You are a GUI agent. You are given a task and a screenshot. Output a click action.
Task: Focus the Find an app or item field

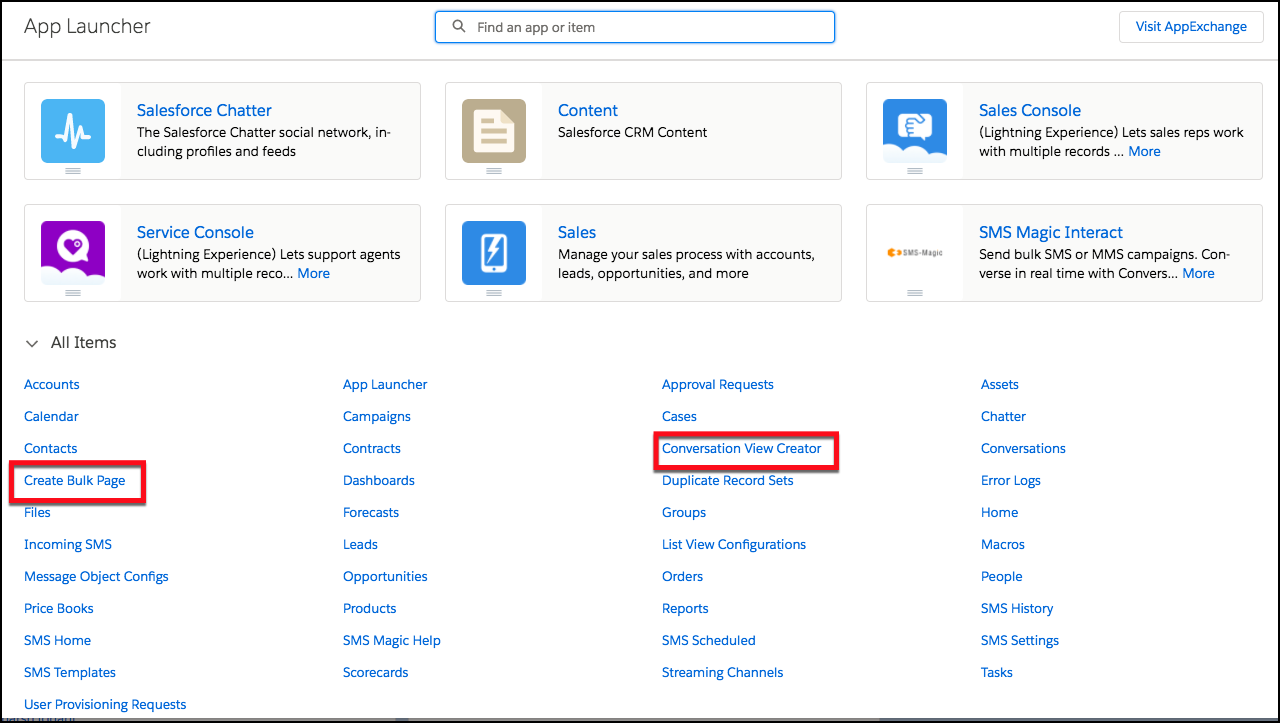[x=635, y=27]
